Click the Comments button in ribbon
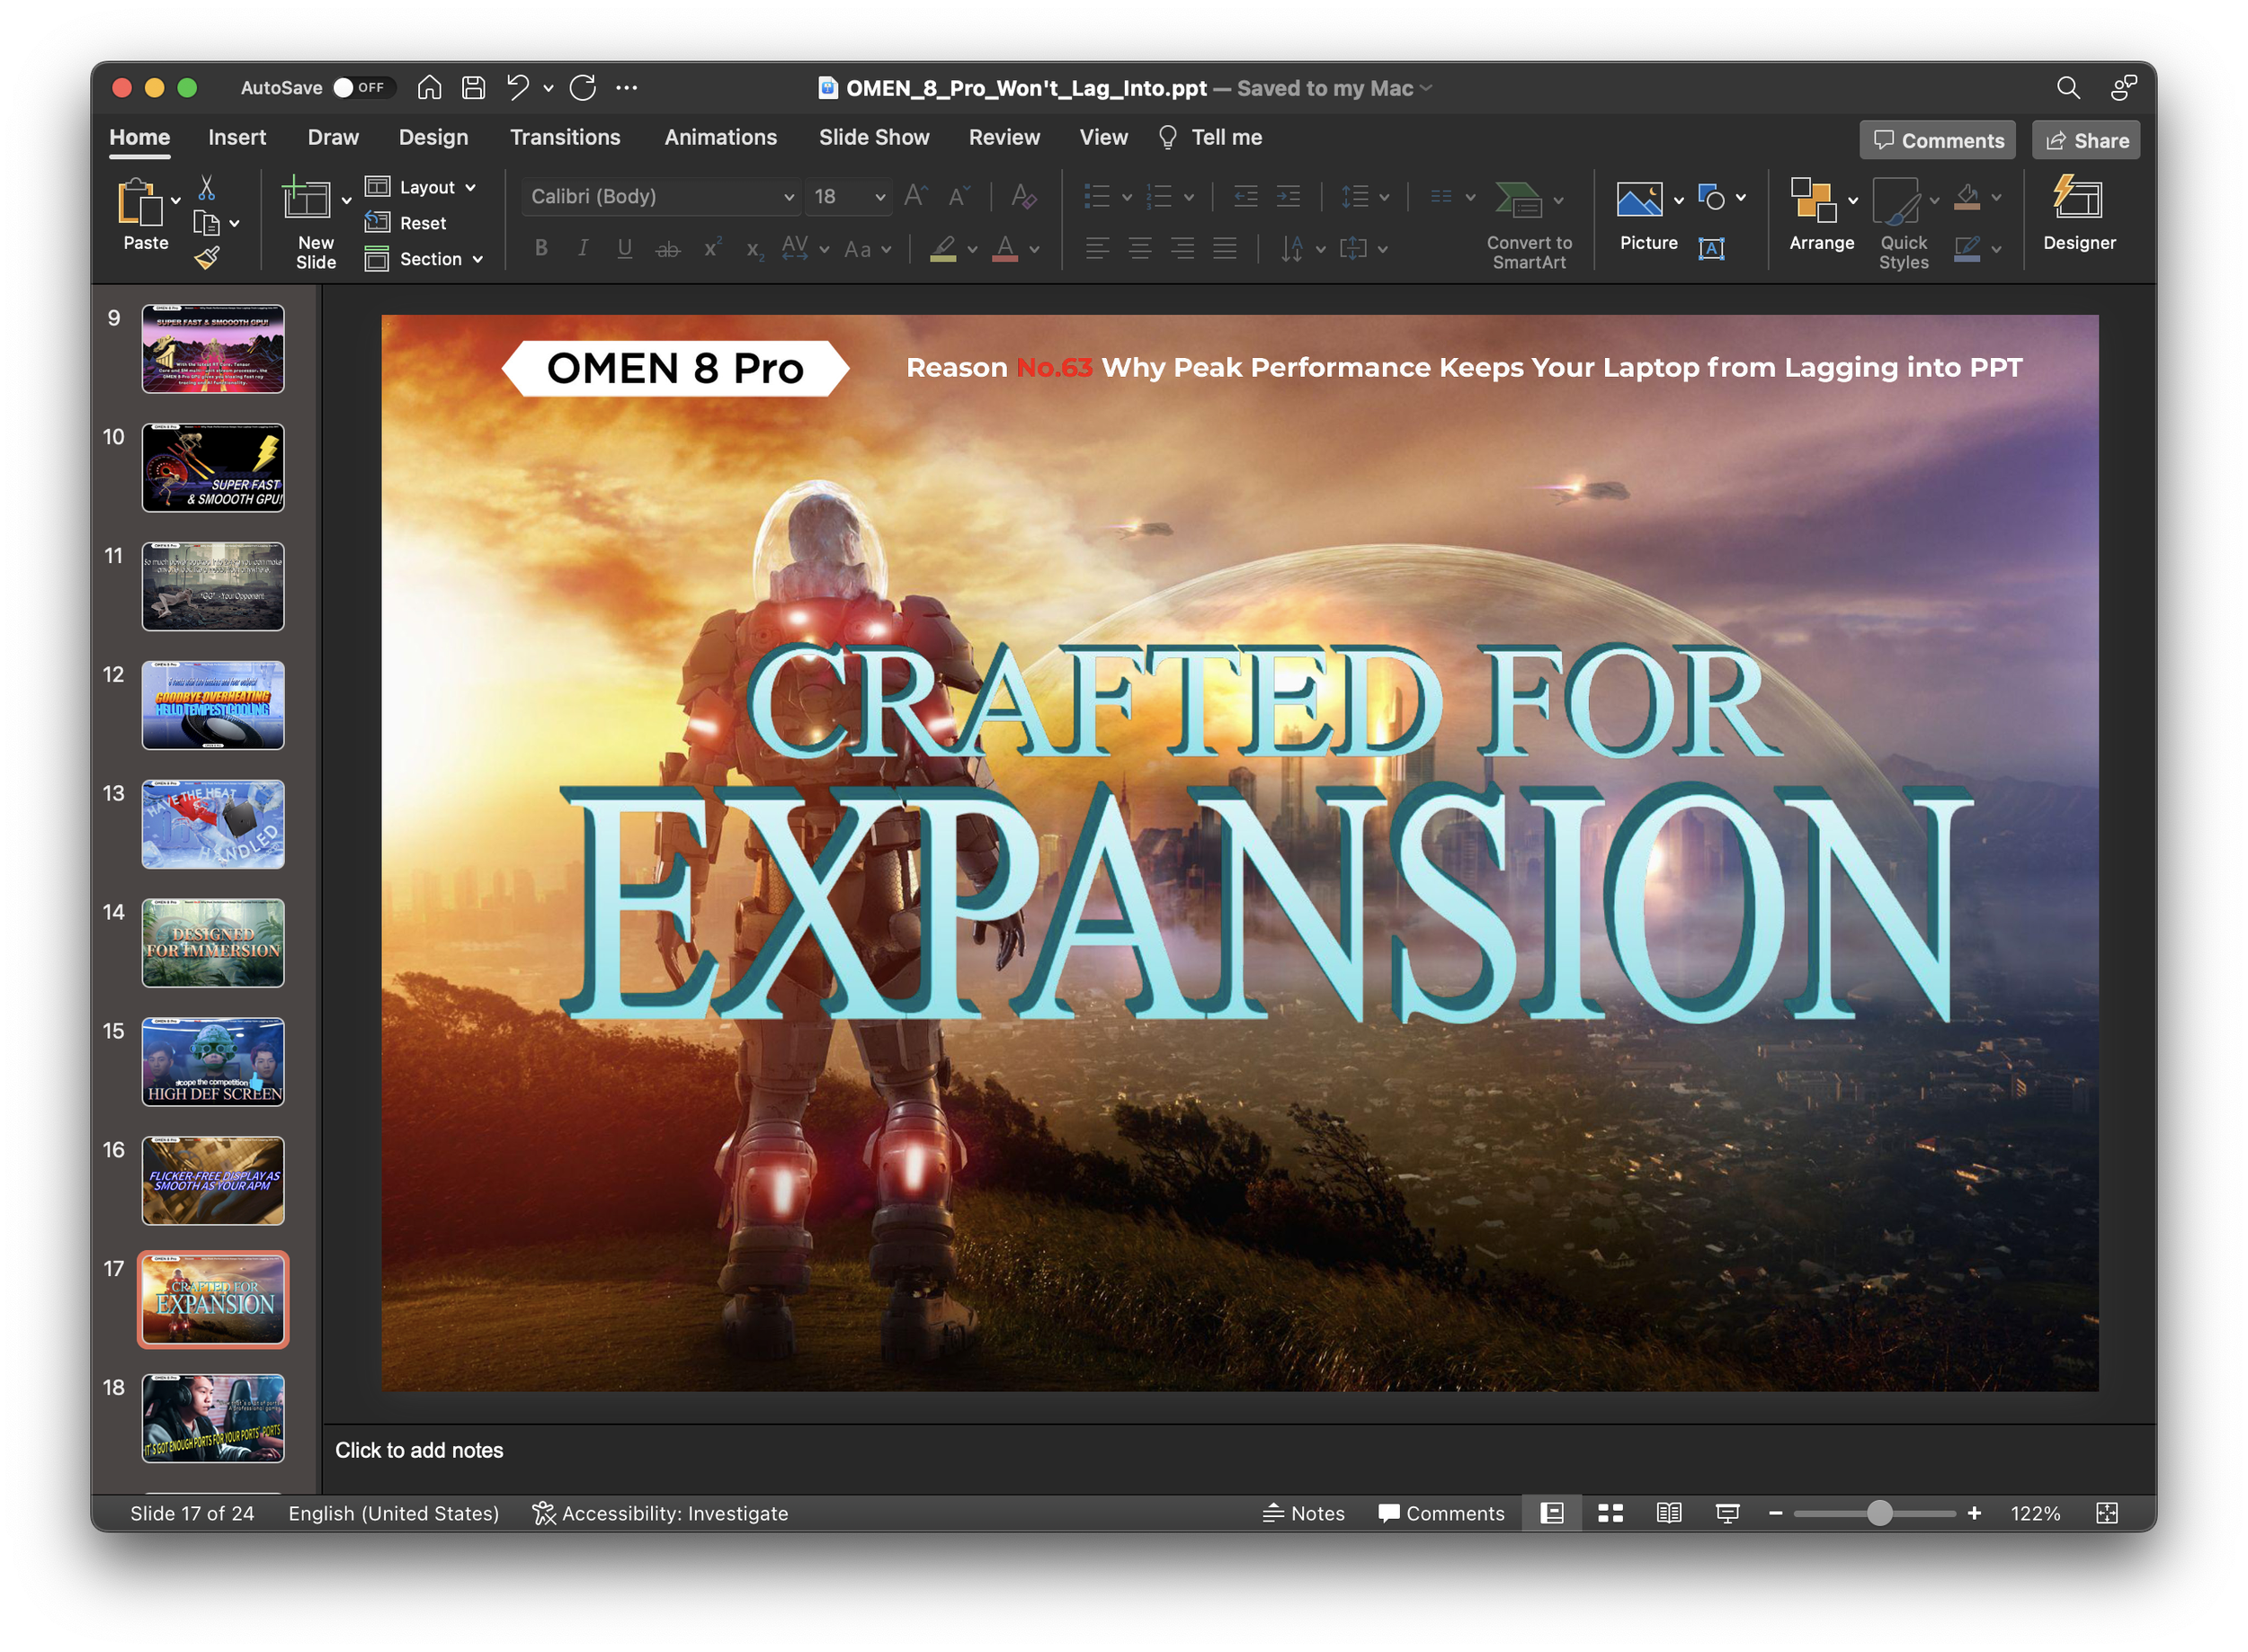 pos(1937,140)
